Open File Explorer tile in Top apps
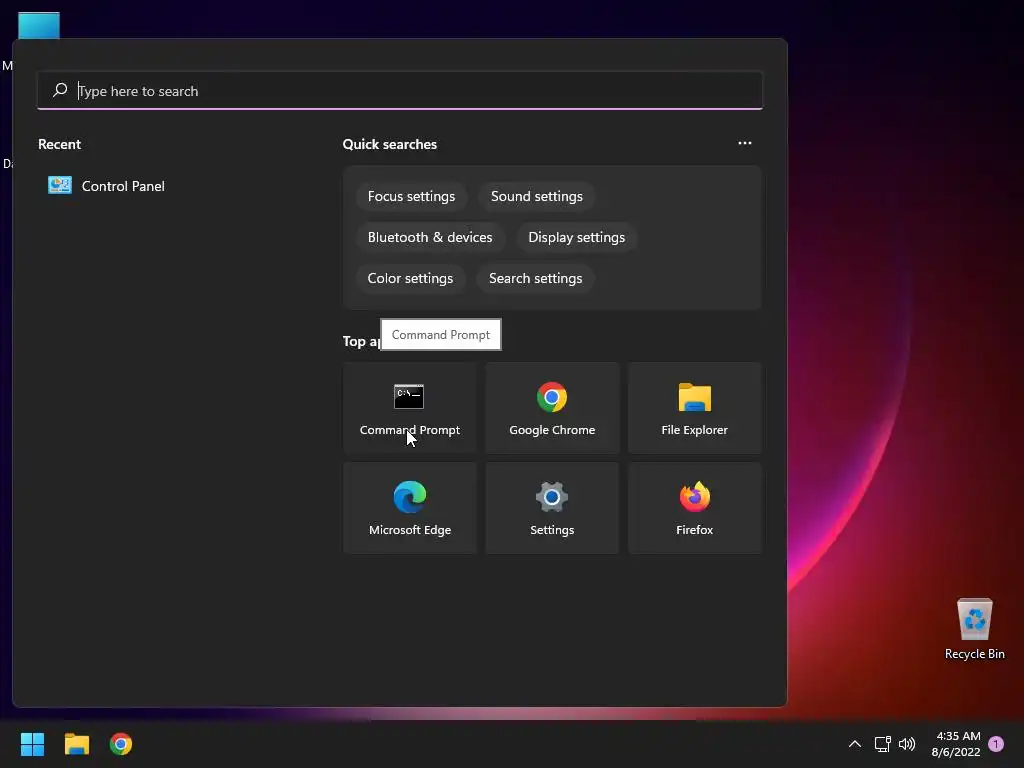The image size is (1024, 768). [x=694, y=408]
